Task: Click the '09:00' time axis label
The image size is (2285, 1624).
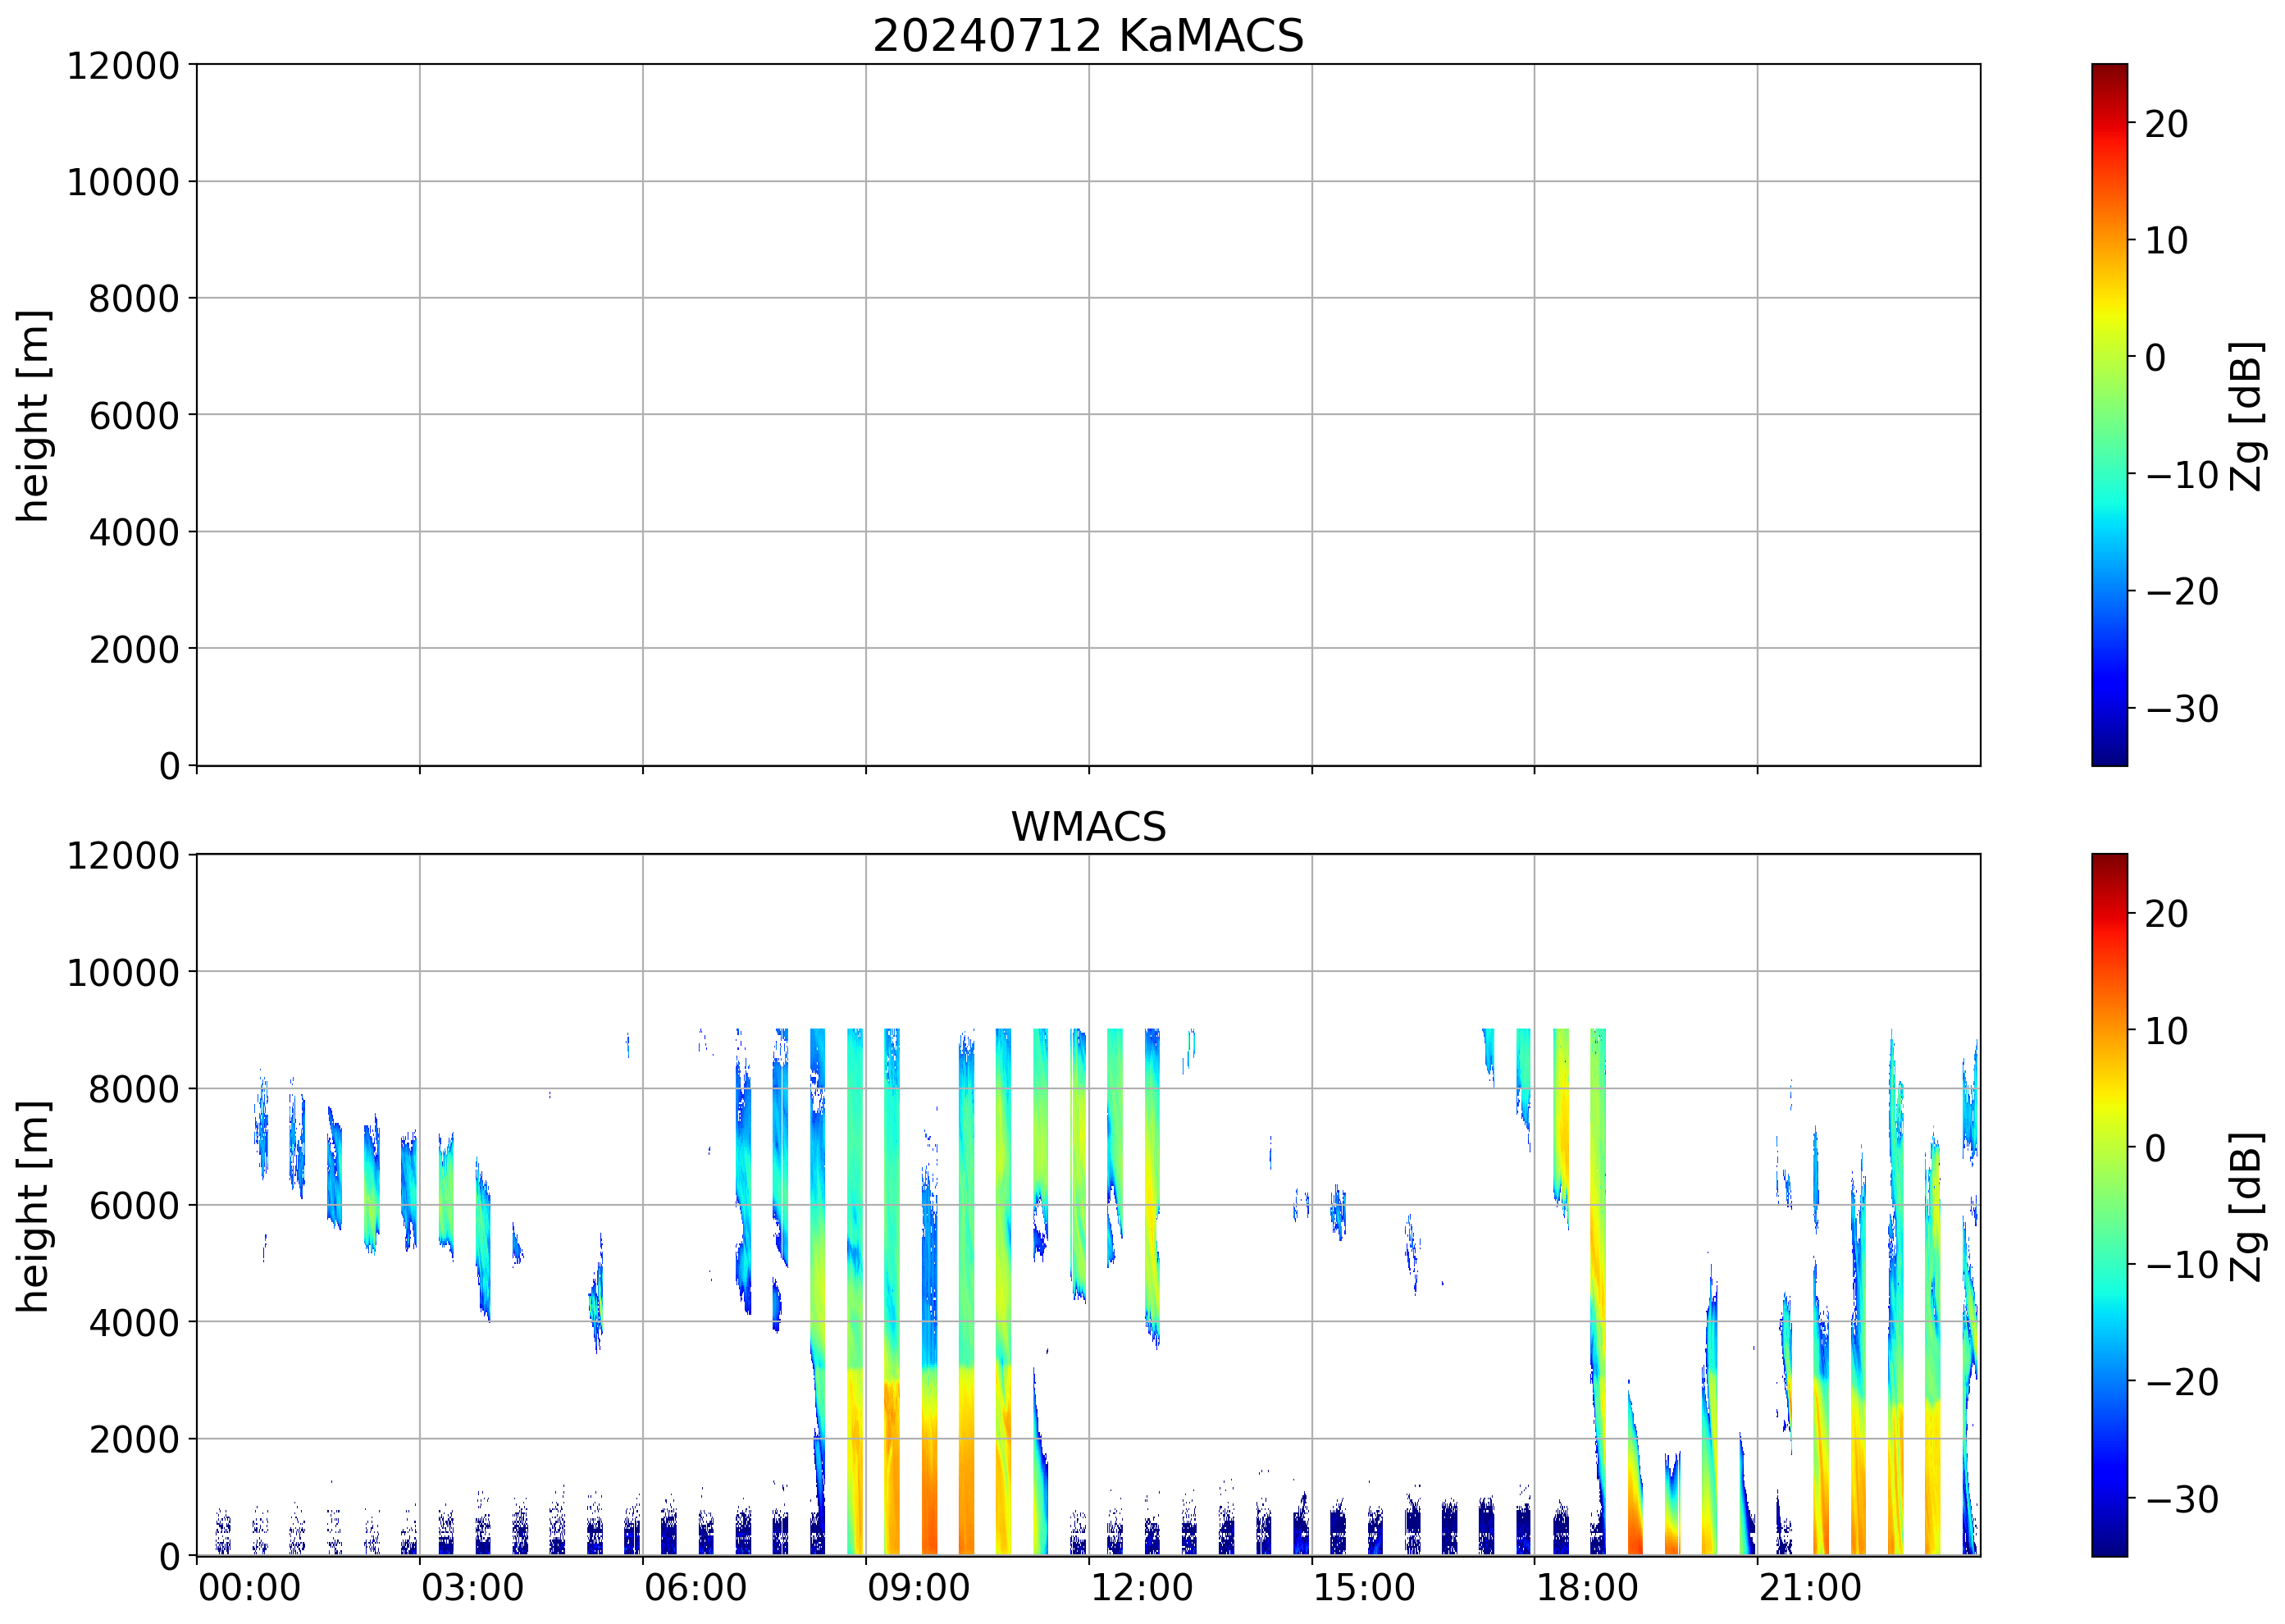Action: 917,1588
